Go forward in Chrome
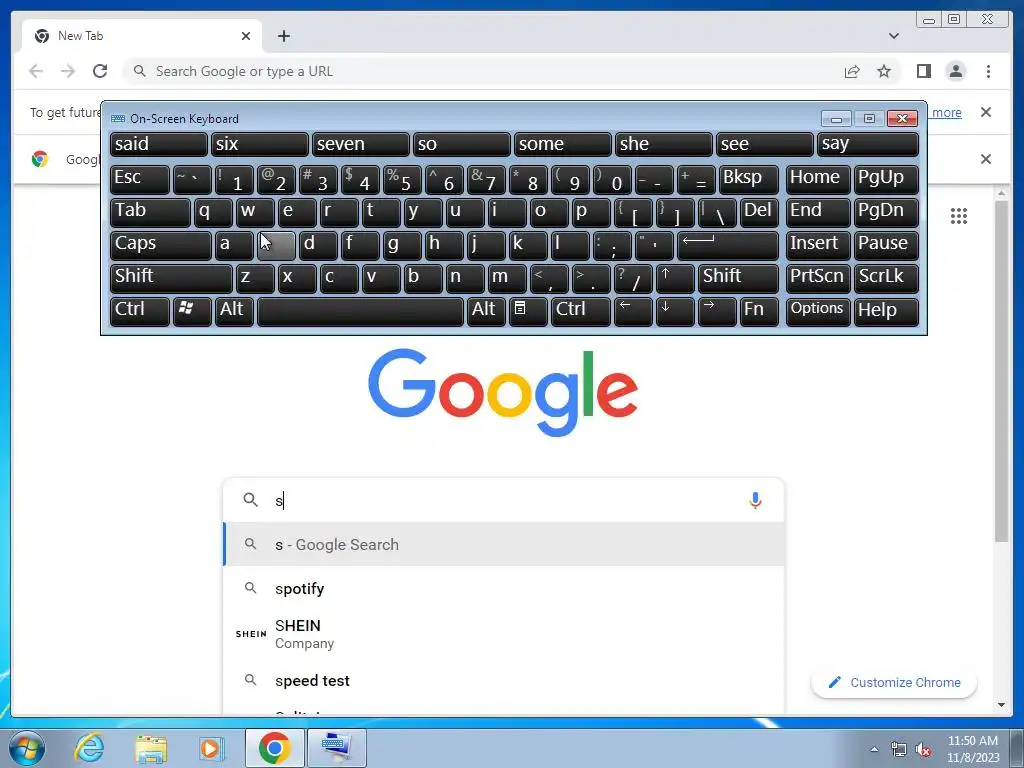This screenshot has height=768, width=1024. 68,71
